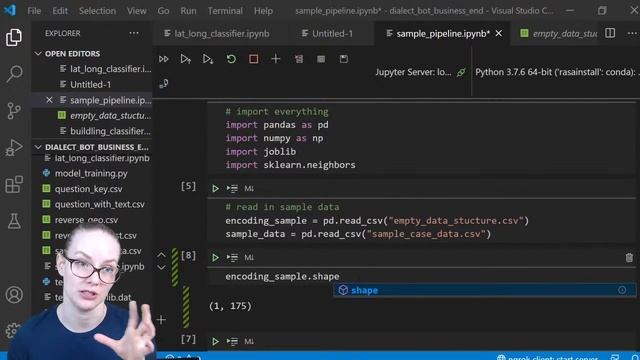Image resolution: width=640 pixels, height=360 pixels.
Task: Open the Help menu
Action: (263, 11)
